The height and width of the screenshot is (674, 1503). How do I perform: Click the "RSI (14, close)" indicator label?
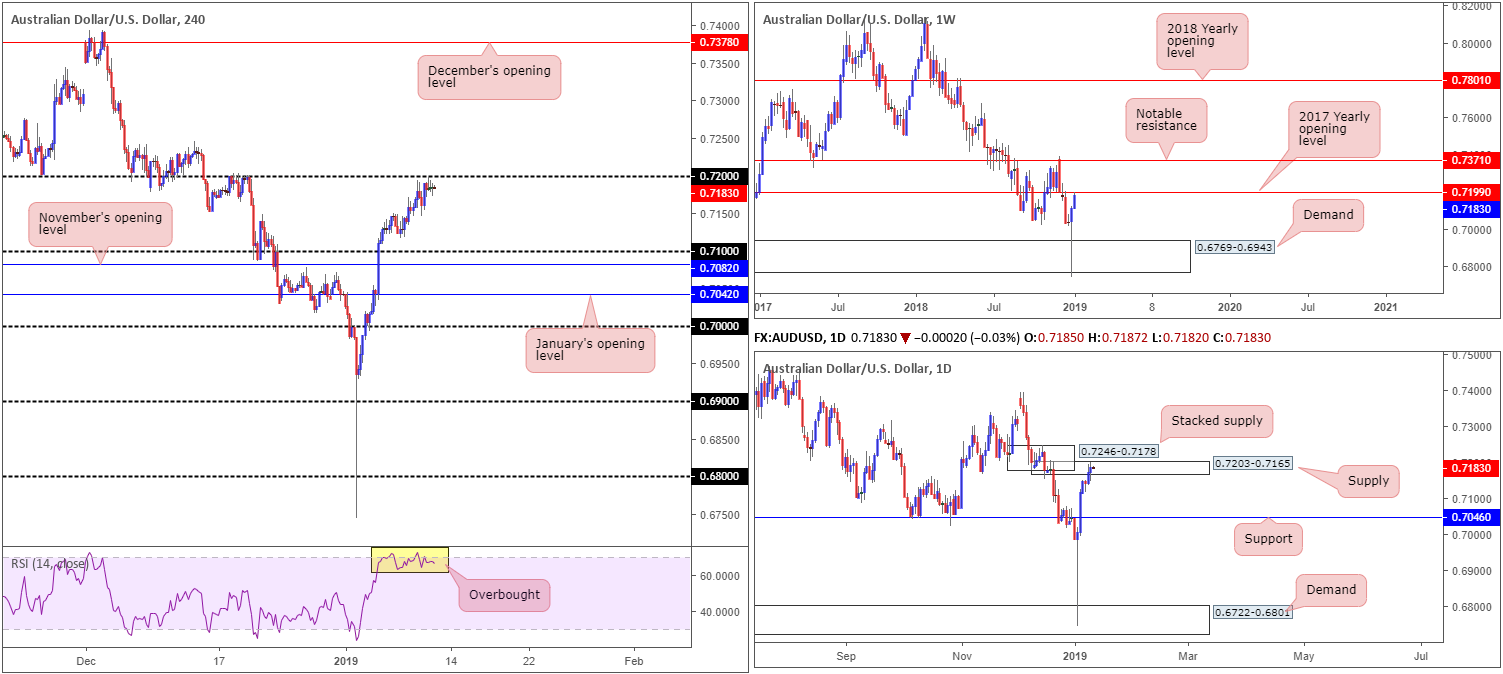click(50, 564)
